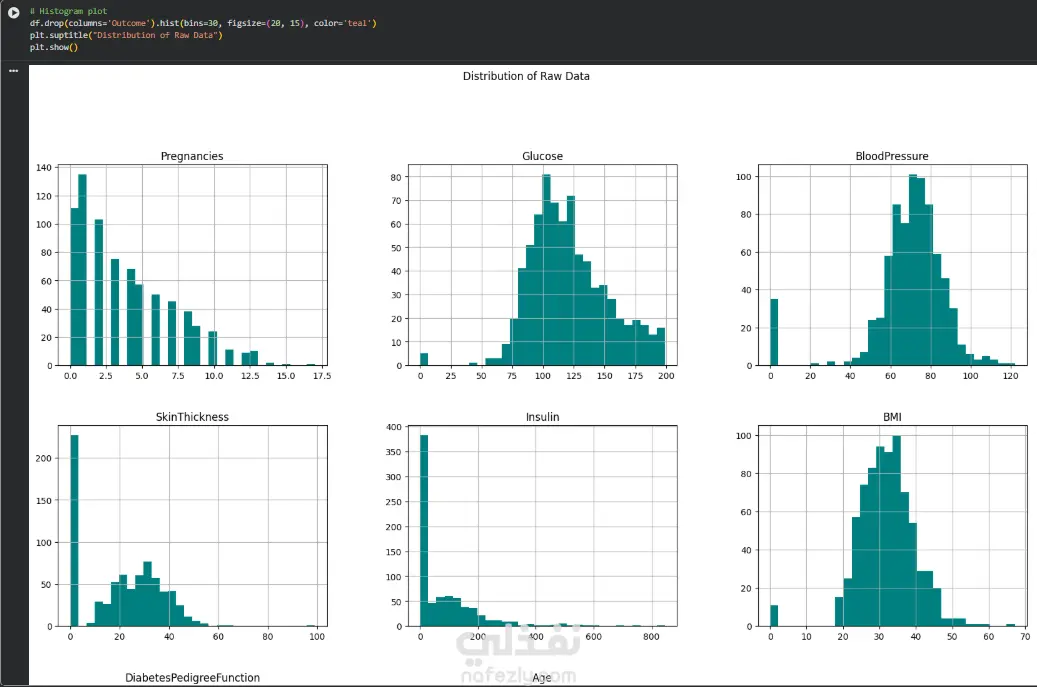Click the tallest bar in SkinThickness histogram
This screenshot has height=687, width=1037.
click(74, 530)
